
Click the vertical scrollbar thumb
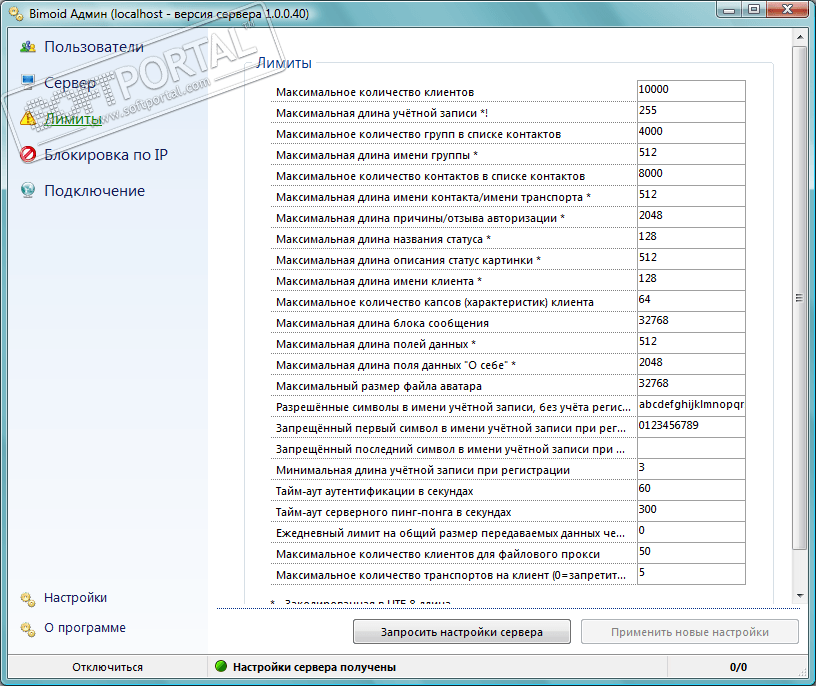(x=799, y=297)
